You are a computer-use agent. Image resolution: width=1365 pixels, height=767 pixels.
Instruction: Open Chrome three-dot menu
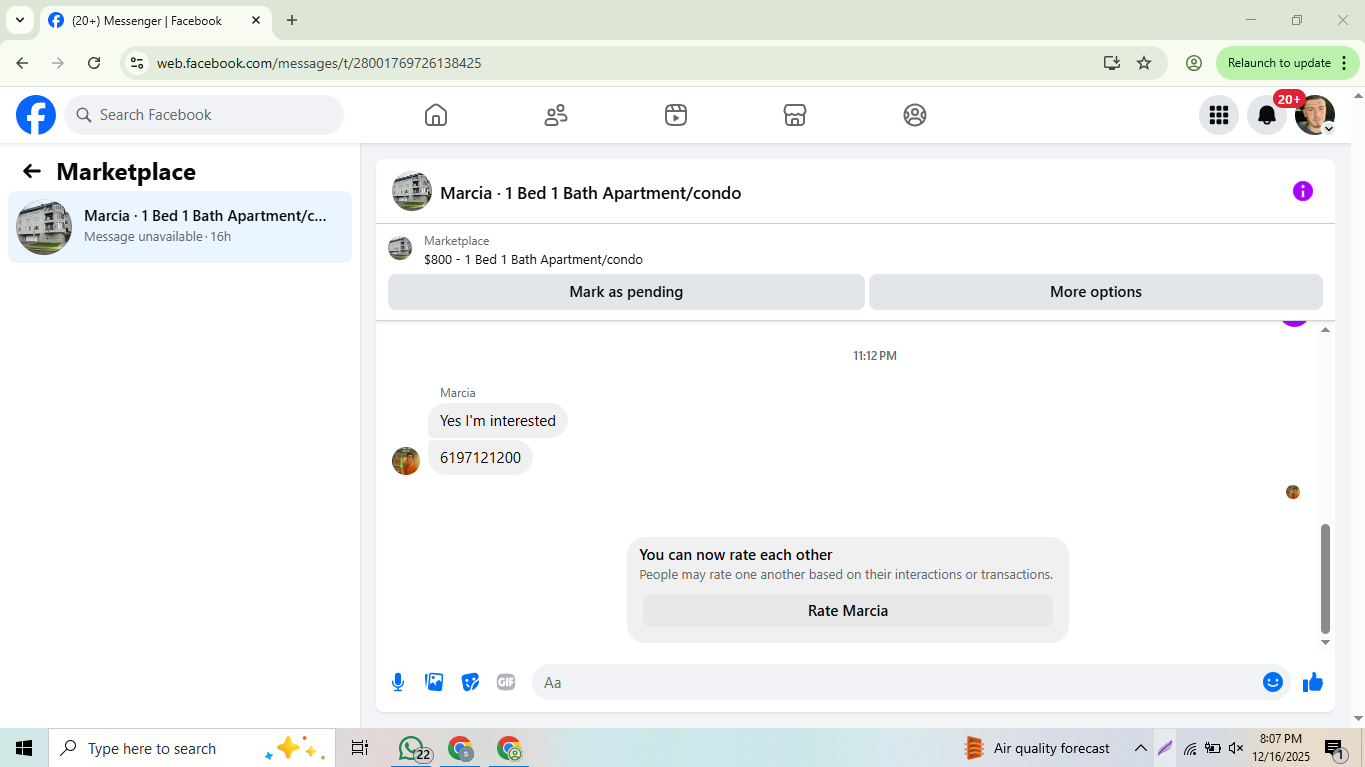coord(1344,63)
